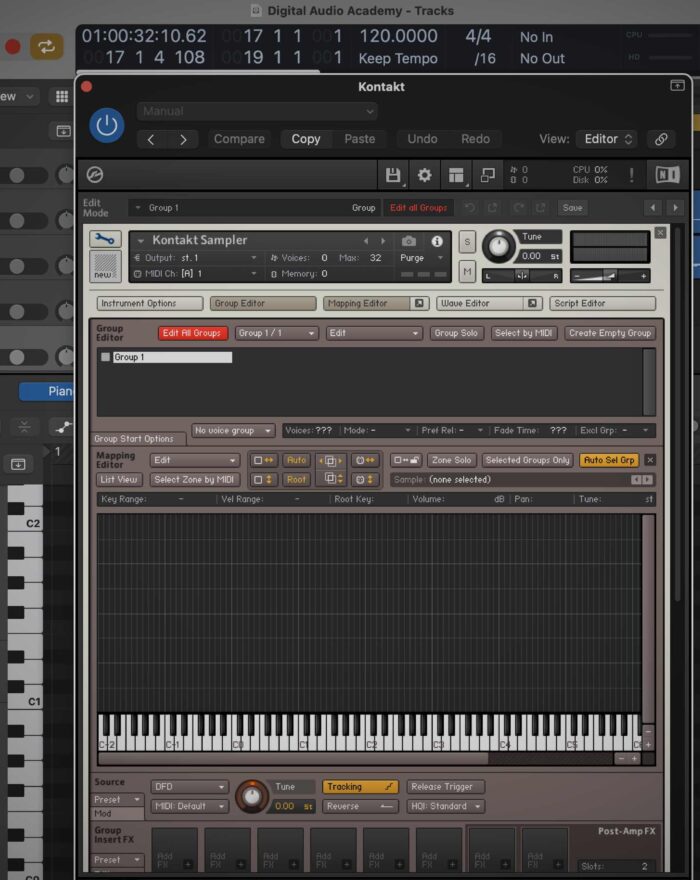Open the Mapping Editor Edit dropdown
The height and width of the screenshot is (880, 700).
[194, 460]
